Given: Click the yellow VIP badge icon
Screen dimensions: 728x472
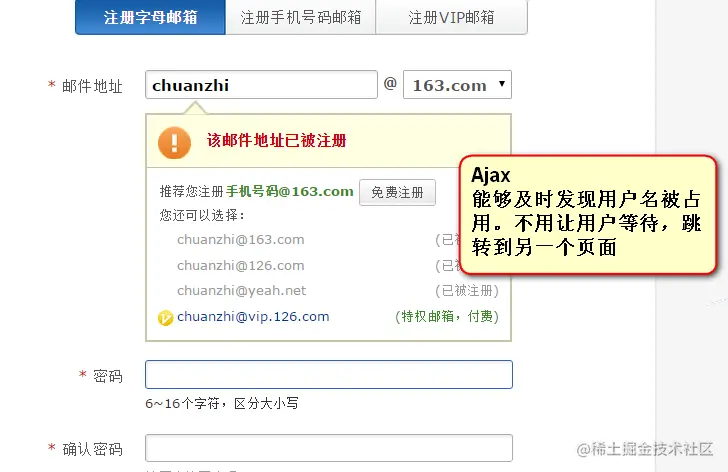Looking at the screenshot, I should [166, 318].
